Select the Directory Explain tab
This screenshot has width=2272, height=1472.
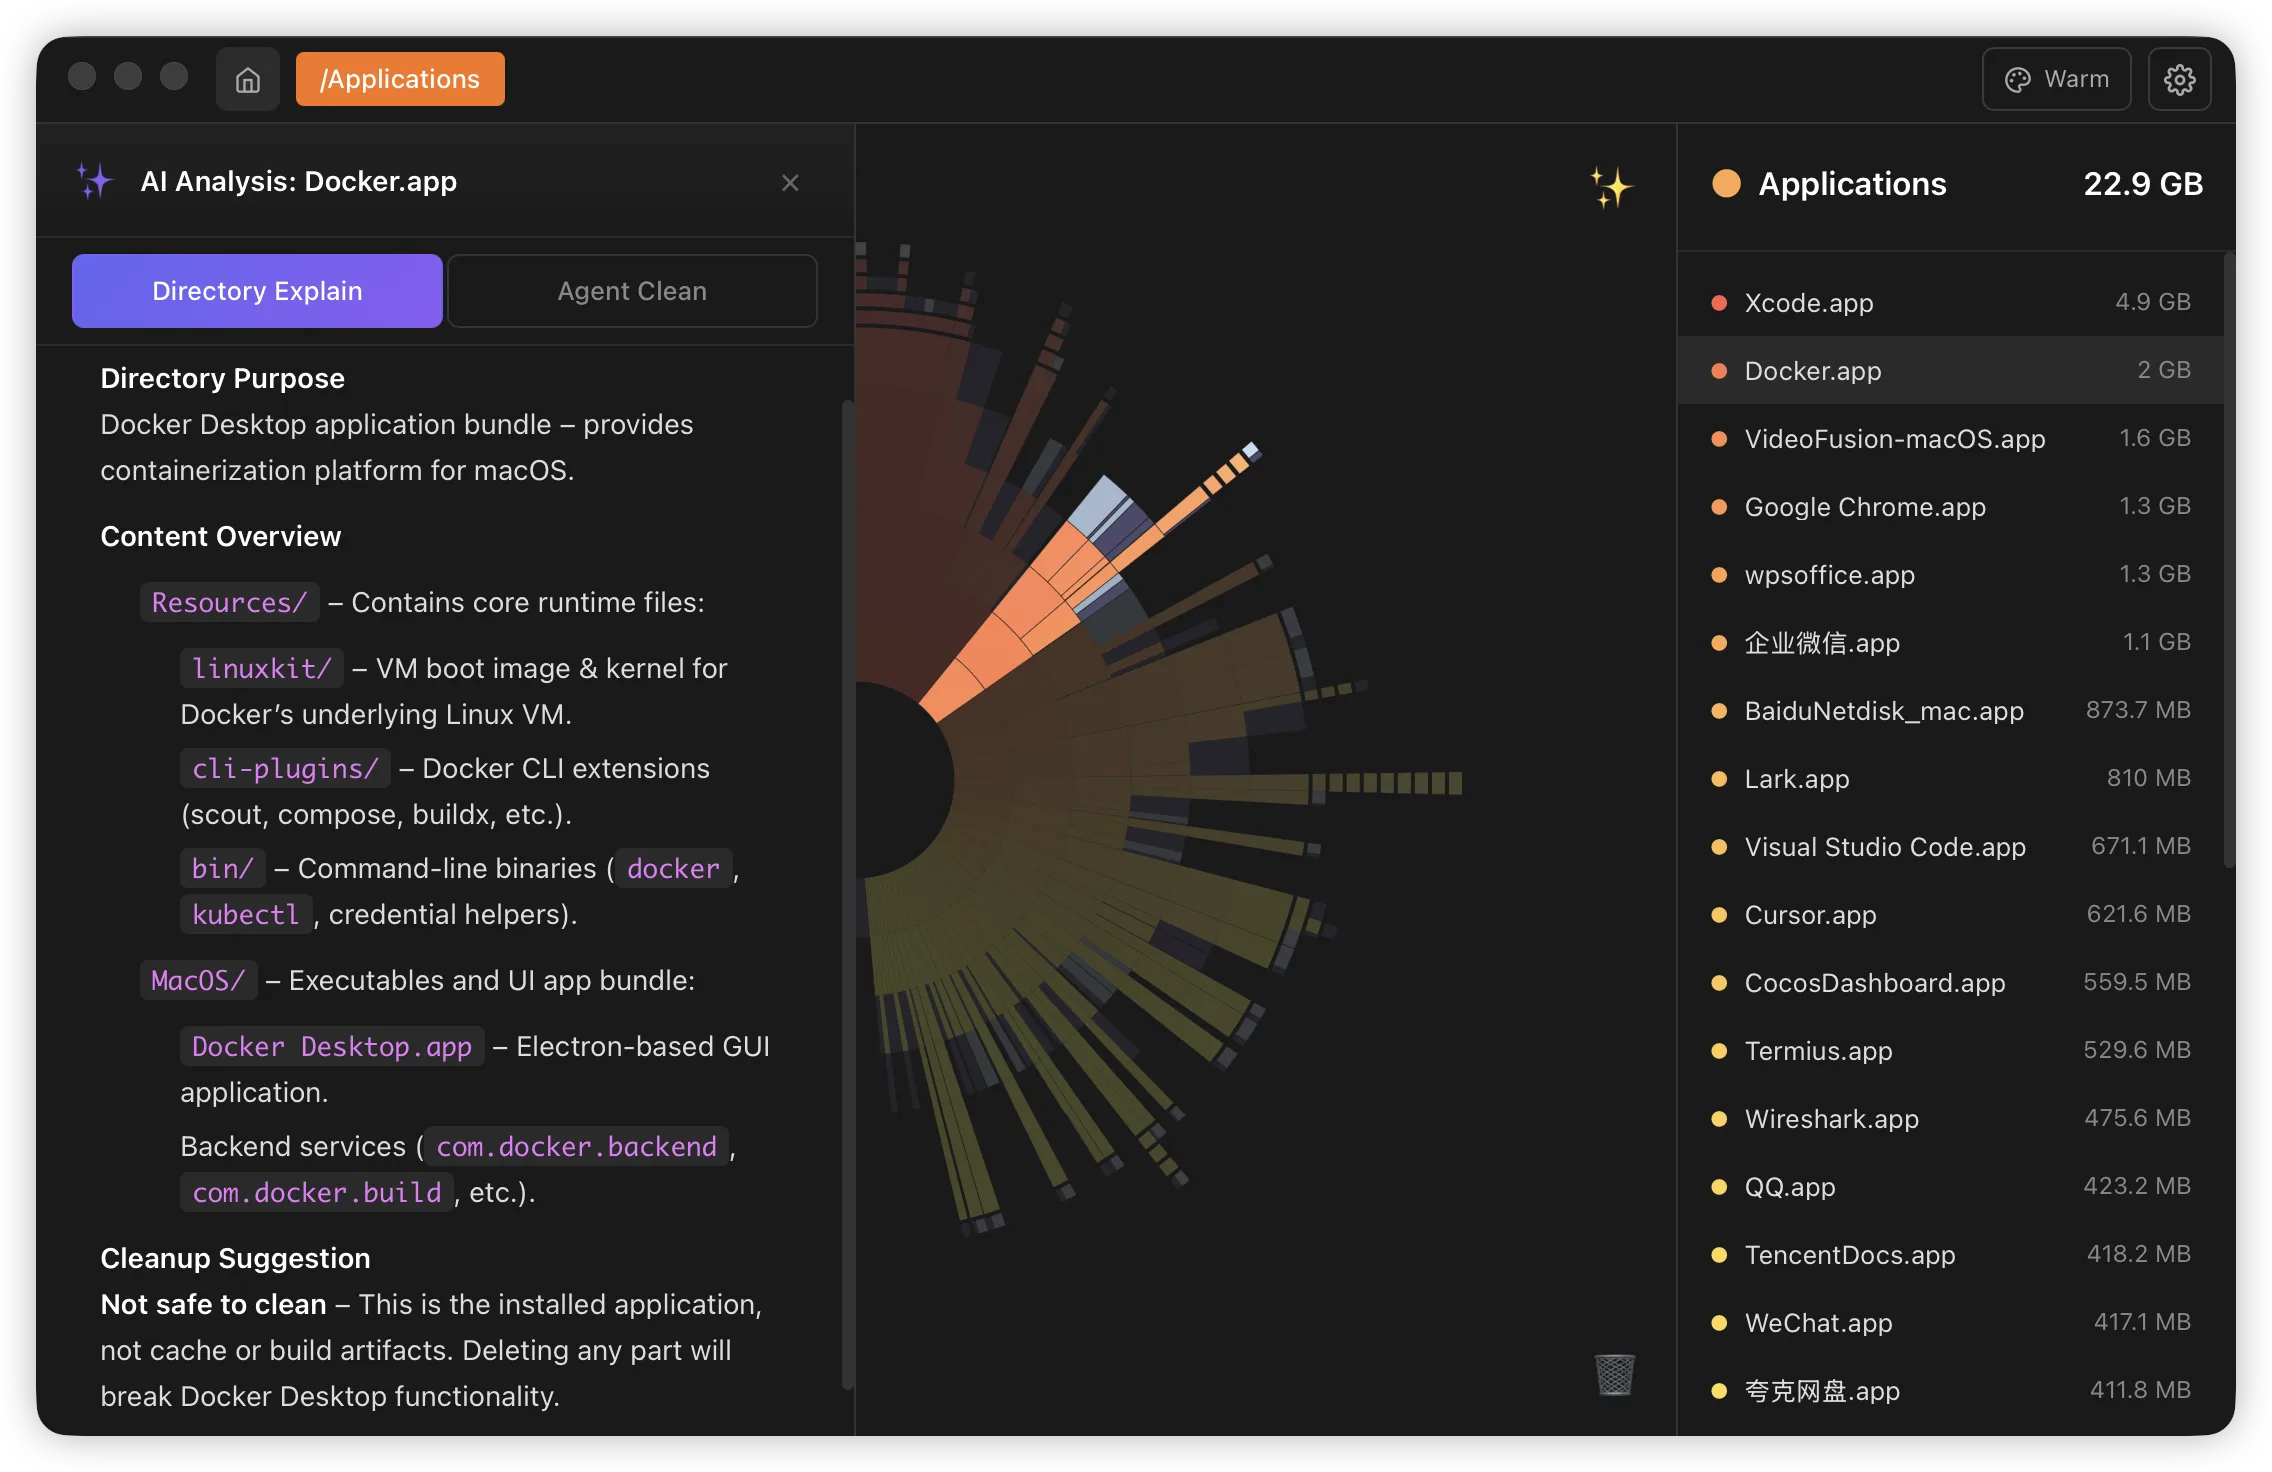coord(257,291)
